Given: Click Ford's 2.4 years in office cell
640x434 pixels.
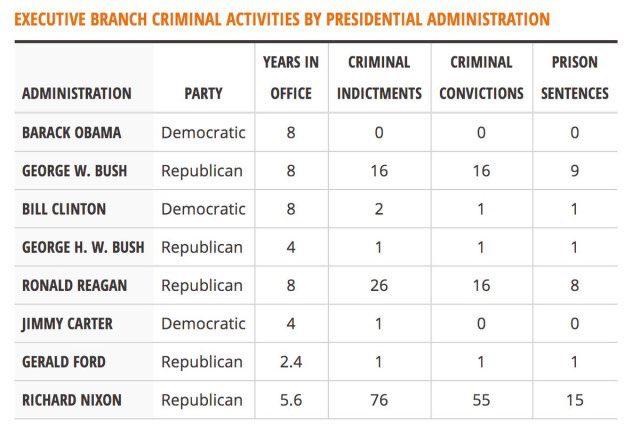Looking at the screenshot, I should coord(291,362).
